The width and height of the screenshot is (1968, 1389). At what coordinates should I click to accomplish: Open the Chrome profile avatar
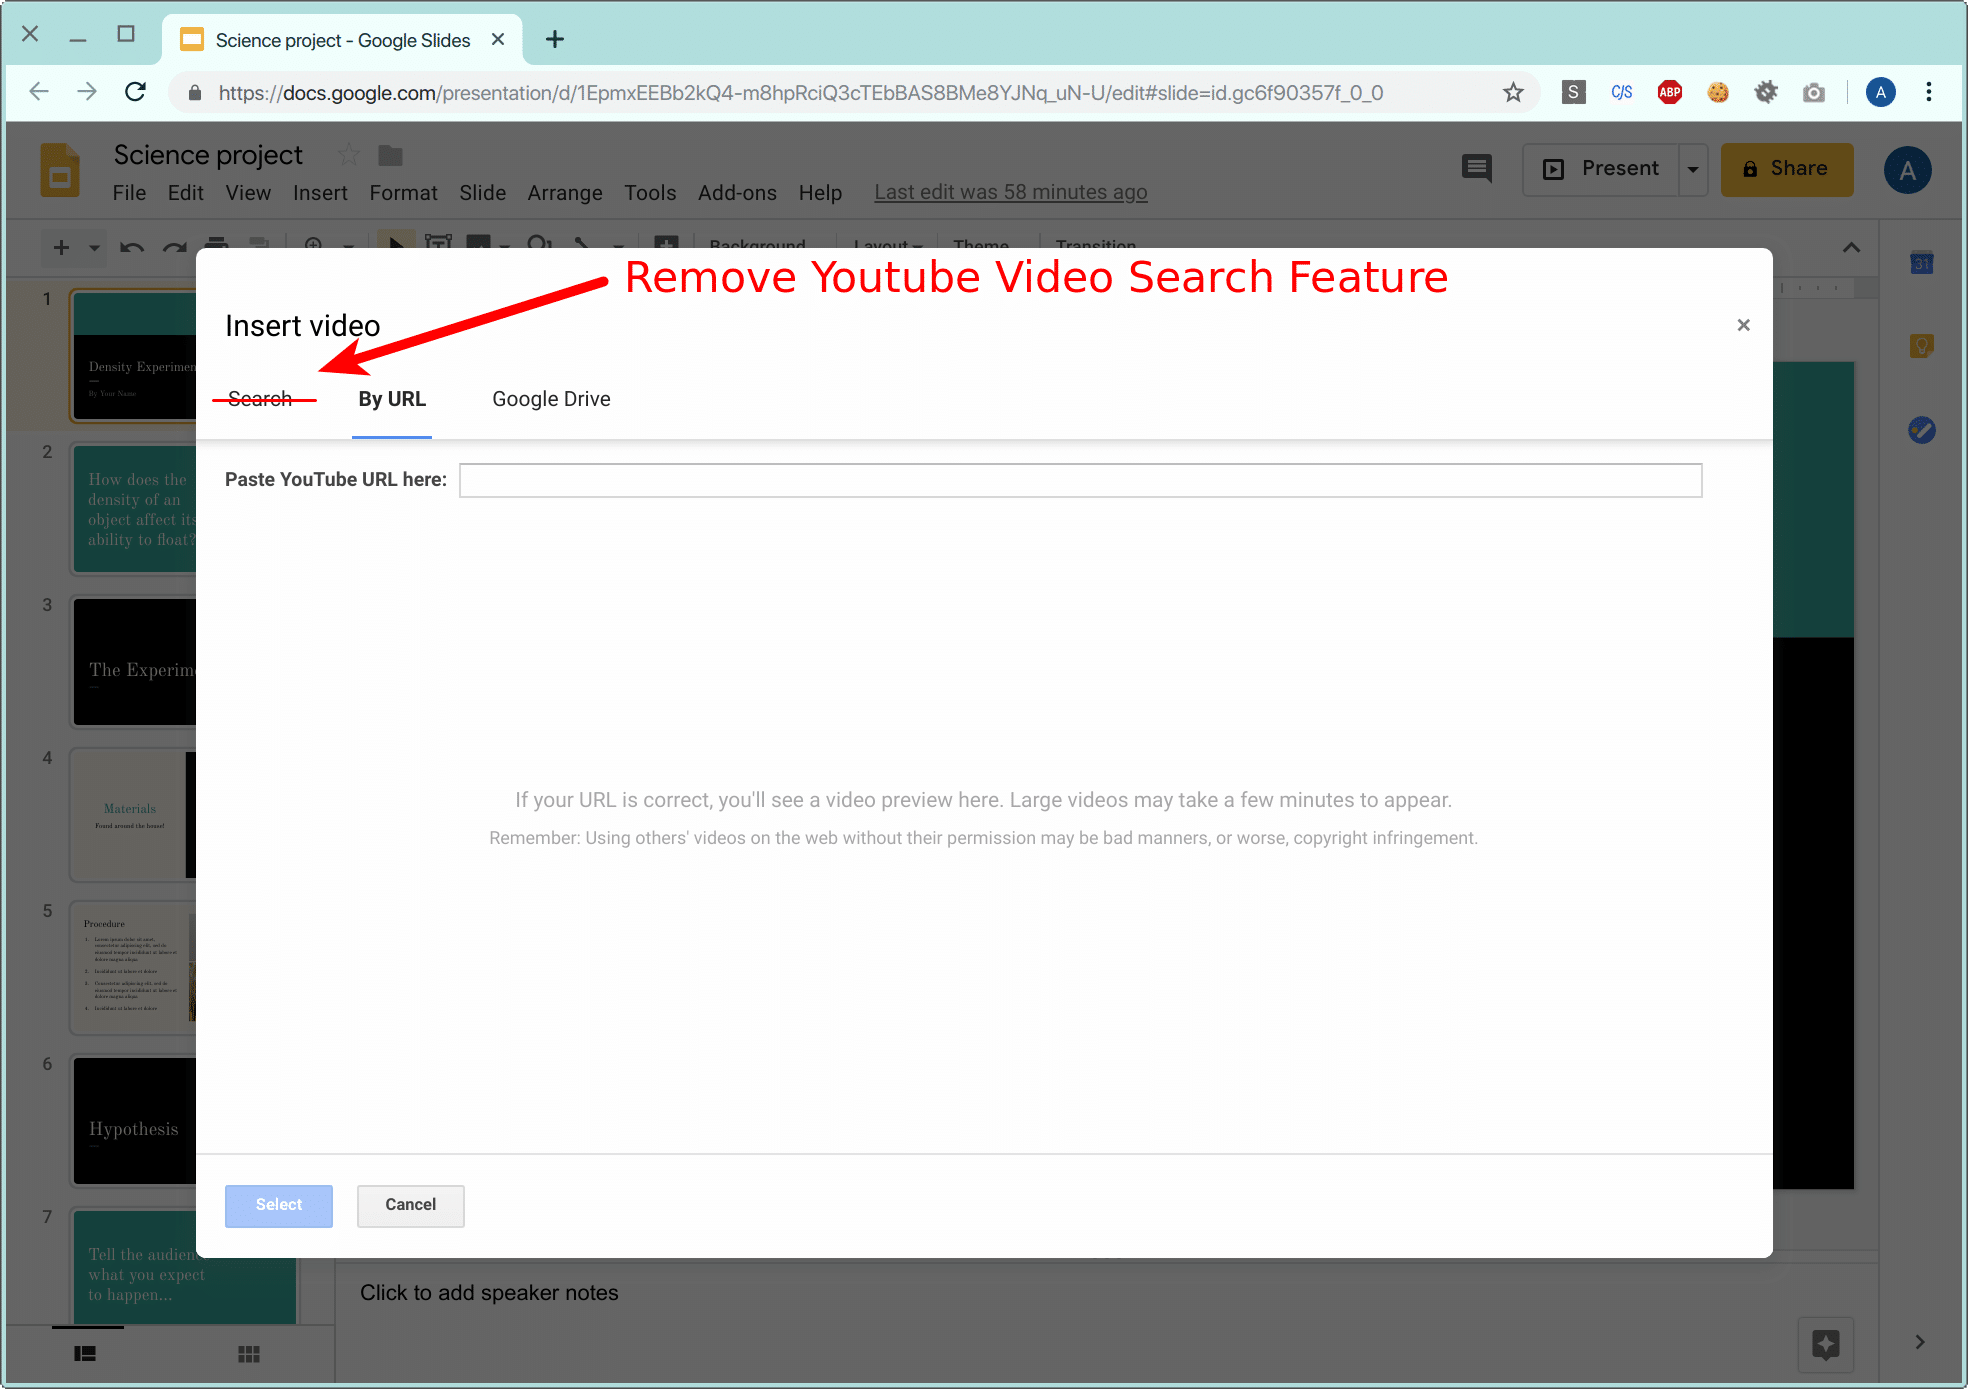[x=1880, y=93]
